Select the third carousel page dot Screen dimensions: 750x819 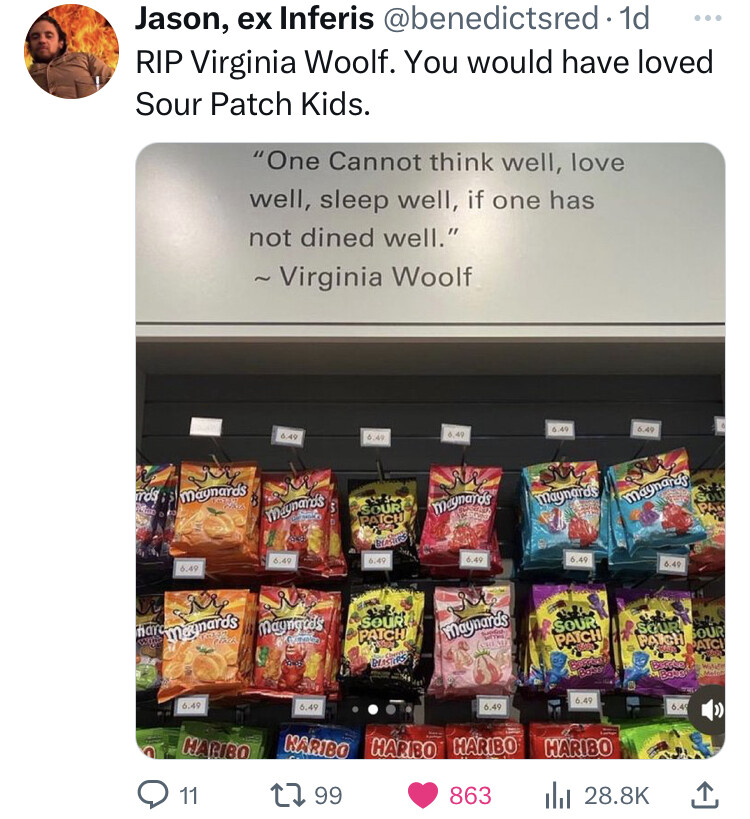point(391,710)
